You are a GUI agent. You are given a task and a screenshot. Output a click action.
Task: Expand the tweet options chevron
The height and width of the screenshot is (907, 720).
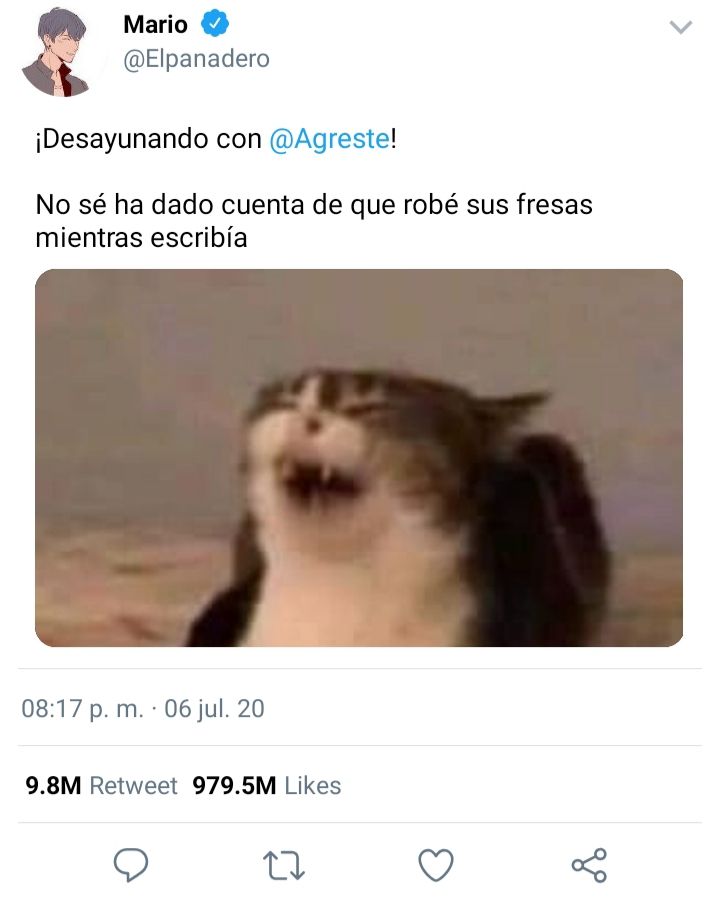(681, 27)
